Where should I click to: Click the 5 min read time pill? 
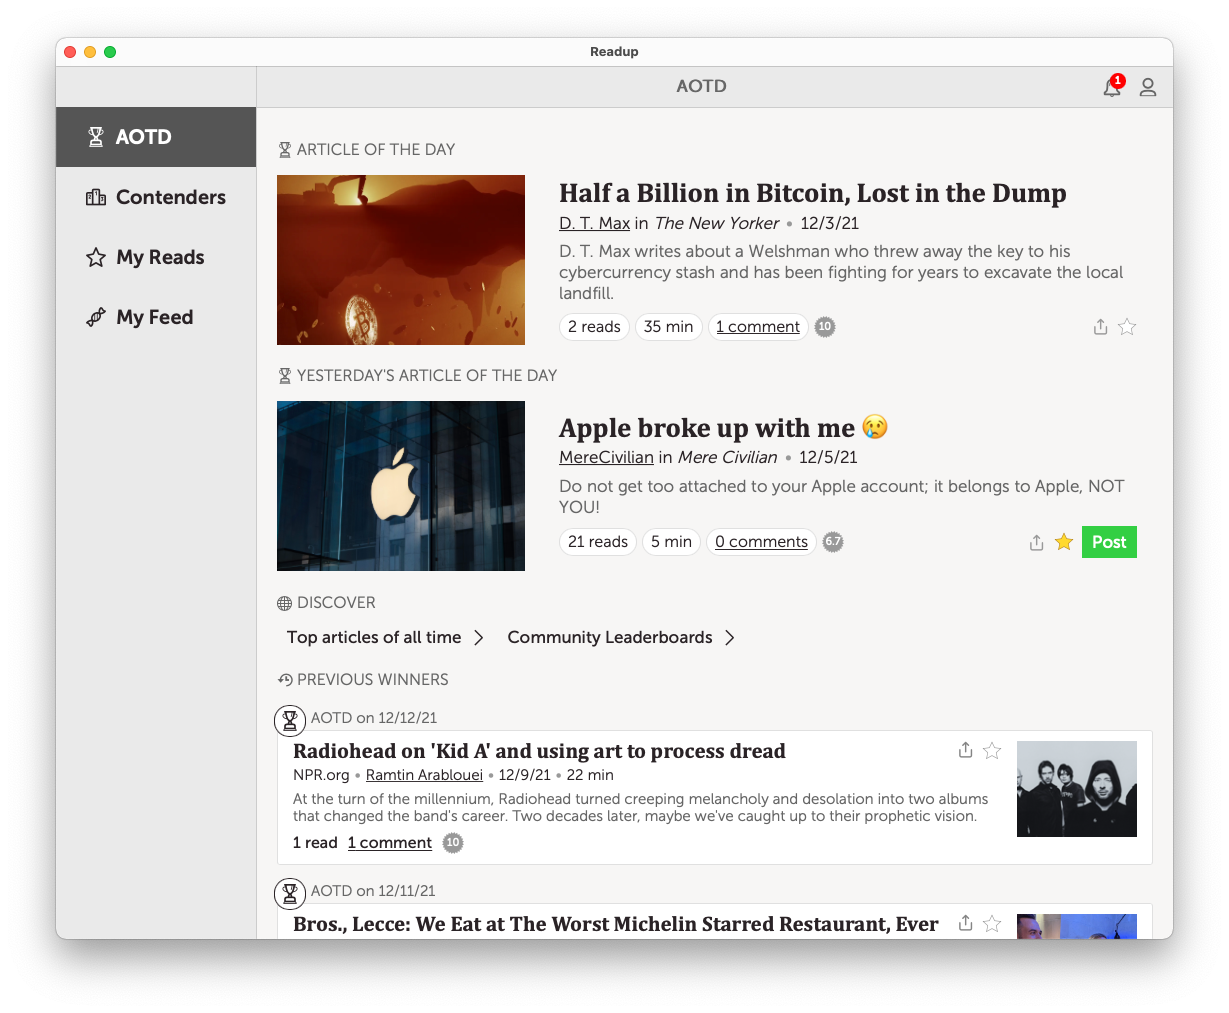pos(671,542)
